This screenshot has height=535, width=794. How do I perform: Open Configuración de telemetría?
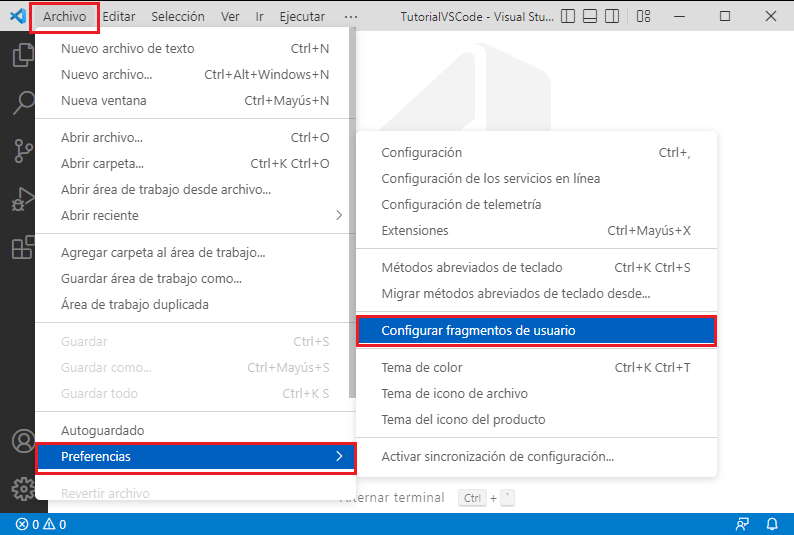(x=536, y=204)
